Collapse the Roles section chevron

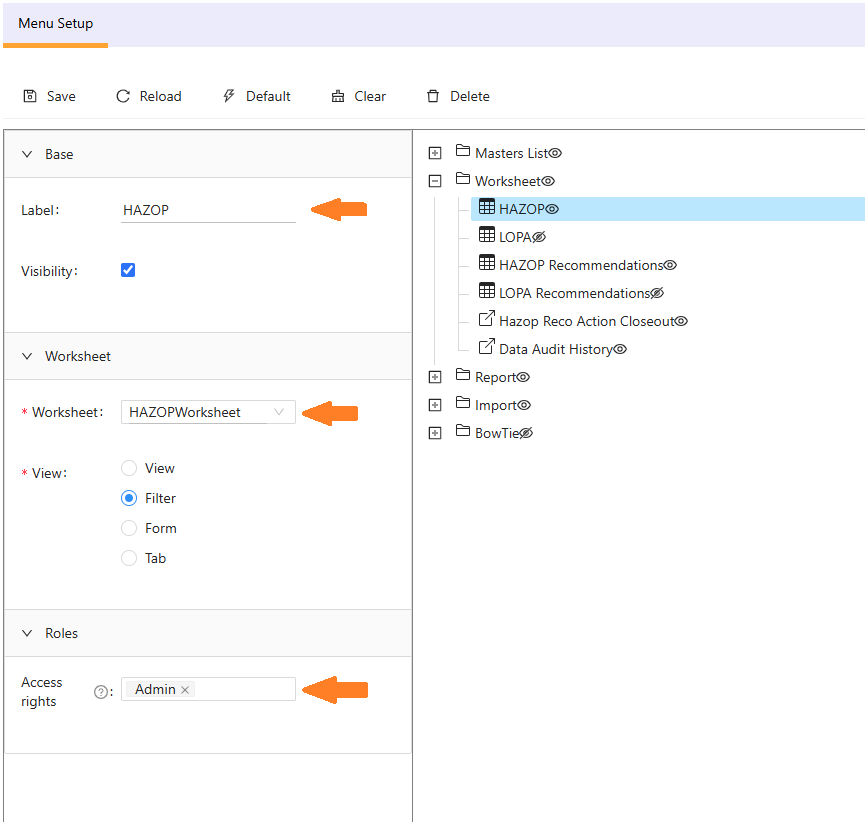tap(27, 633)
